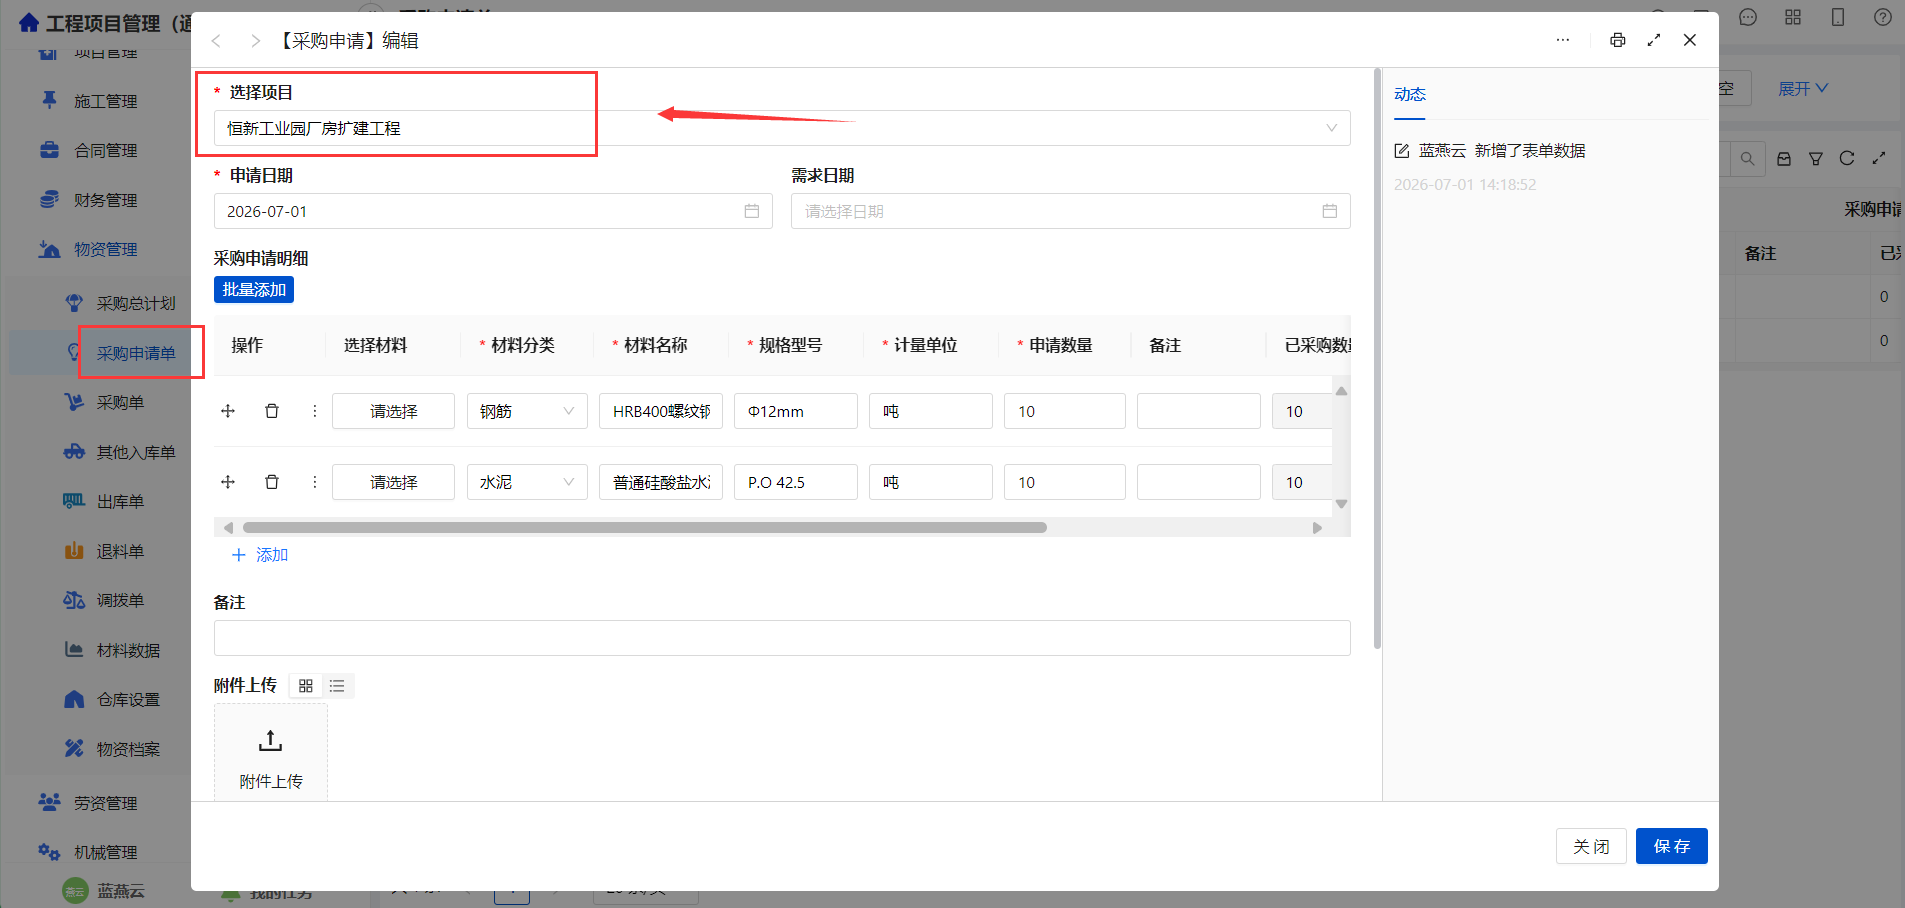The width and height of the screenshot is (1905, 908).
Task: Delete the 水泥 row with trash icon
Action: [271, 482]
